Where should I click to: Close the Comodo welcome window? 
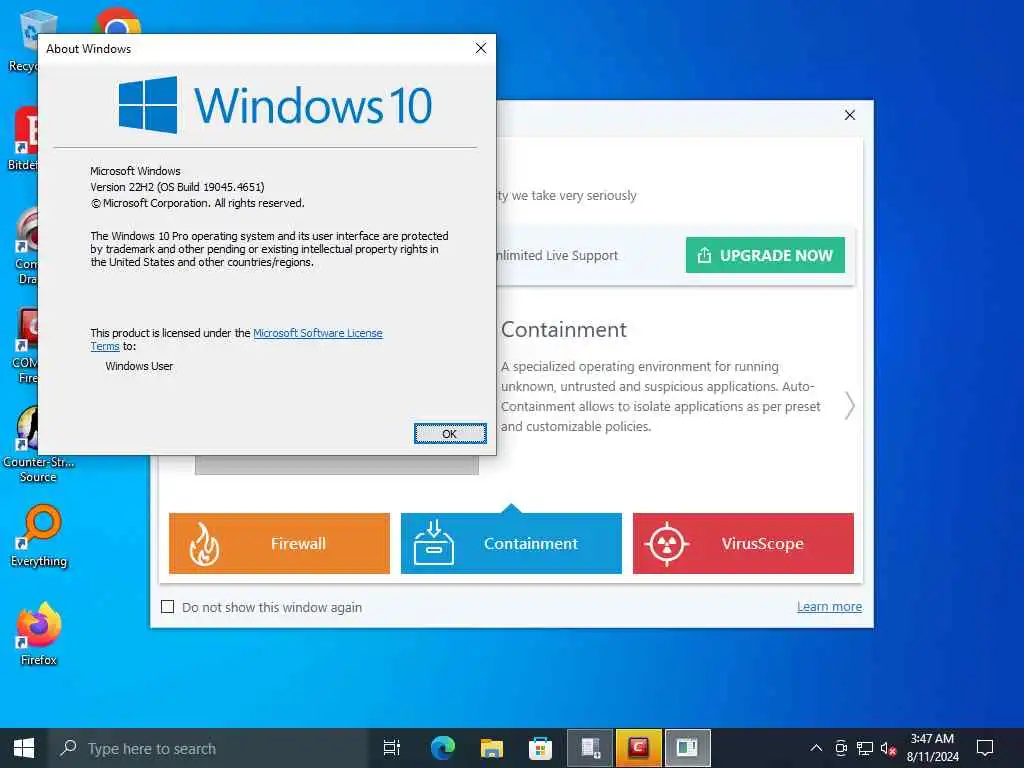pyautogui.click(x=850, y=115)
